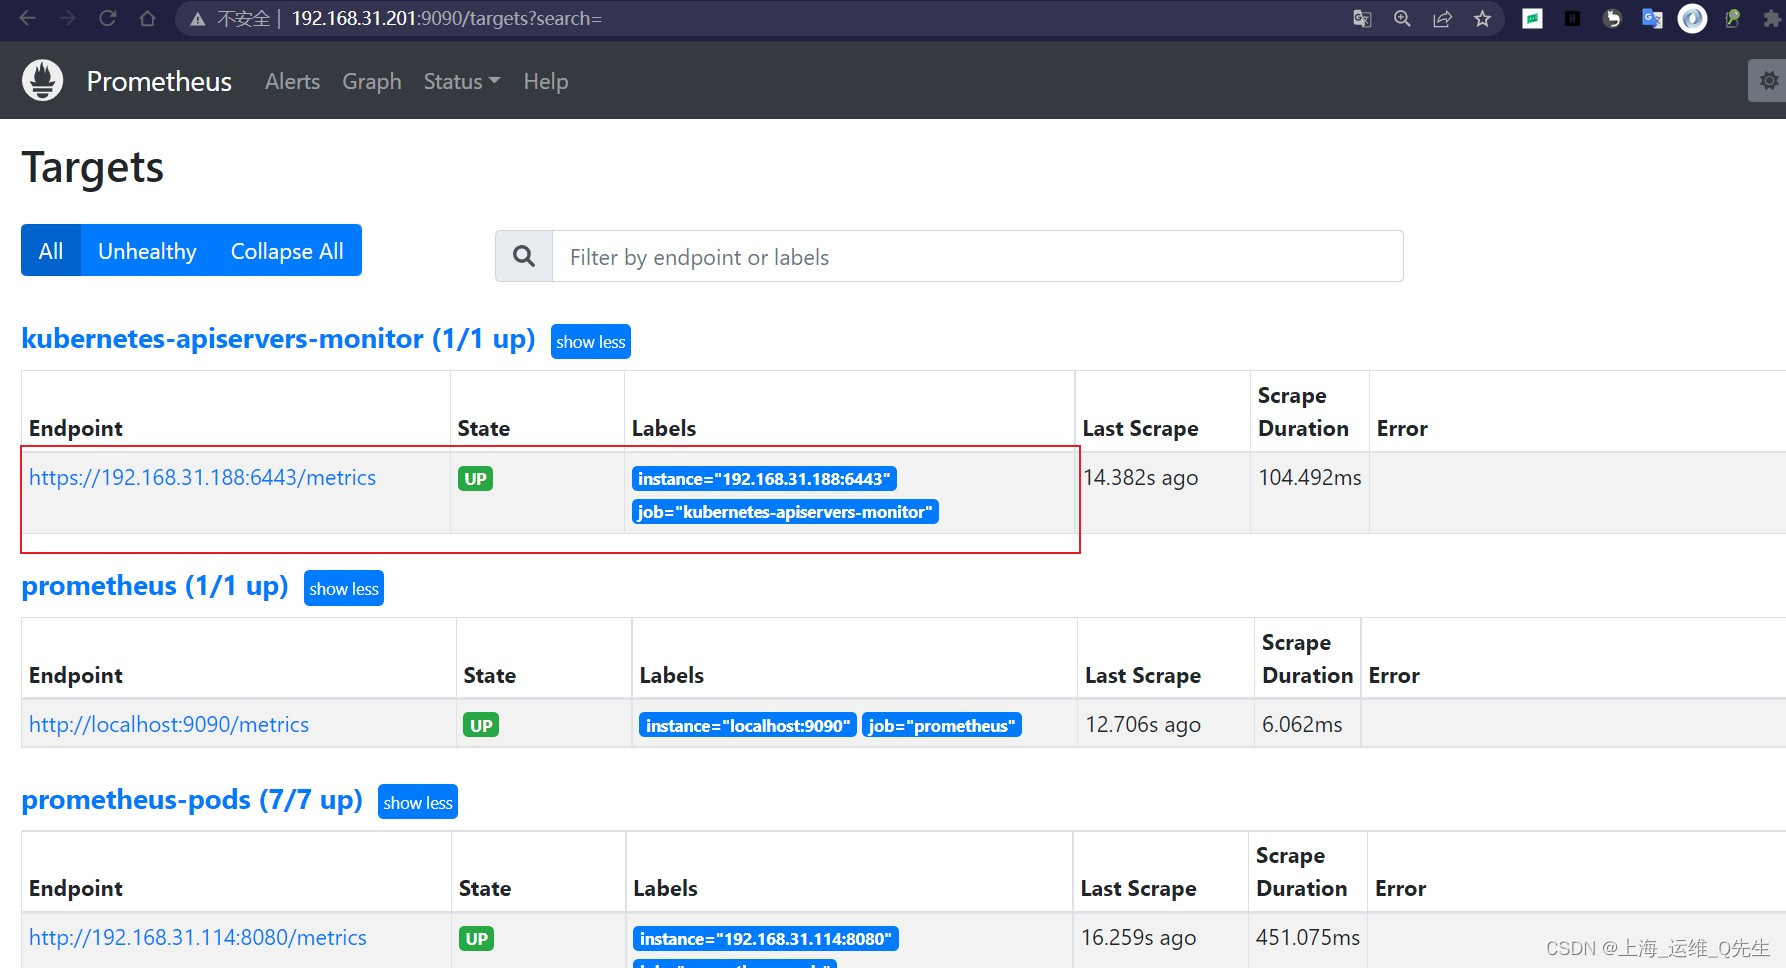
Task: Open the prometheus group heading
Action: tap(155, 586)
